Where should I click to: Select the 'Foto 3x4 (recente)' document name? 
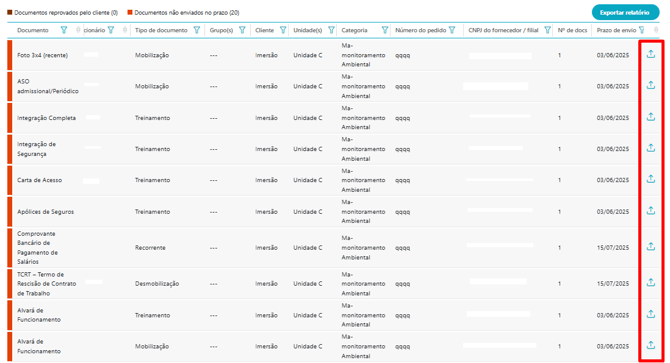pos(42,55)
